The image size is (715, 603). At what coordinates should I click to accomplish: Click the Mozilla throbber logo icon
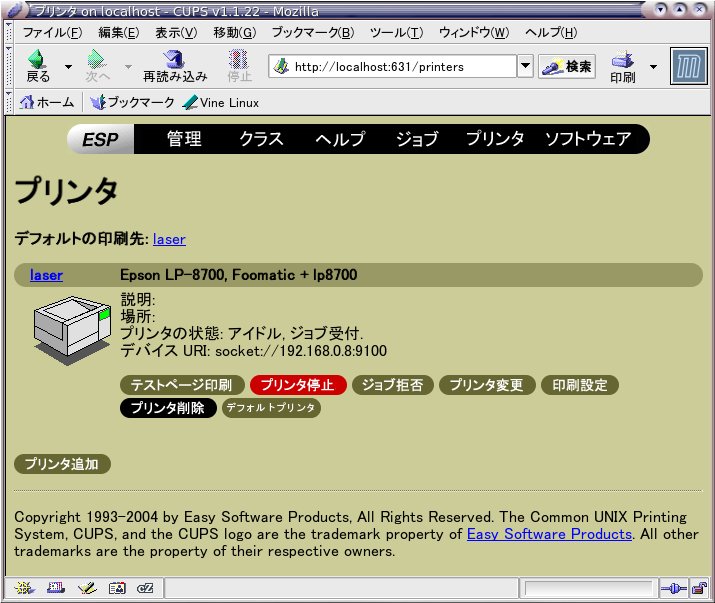pyautogui.click(x=688, y=67)
